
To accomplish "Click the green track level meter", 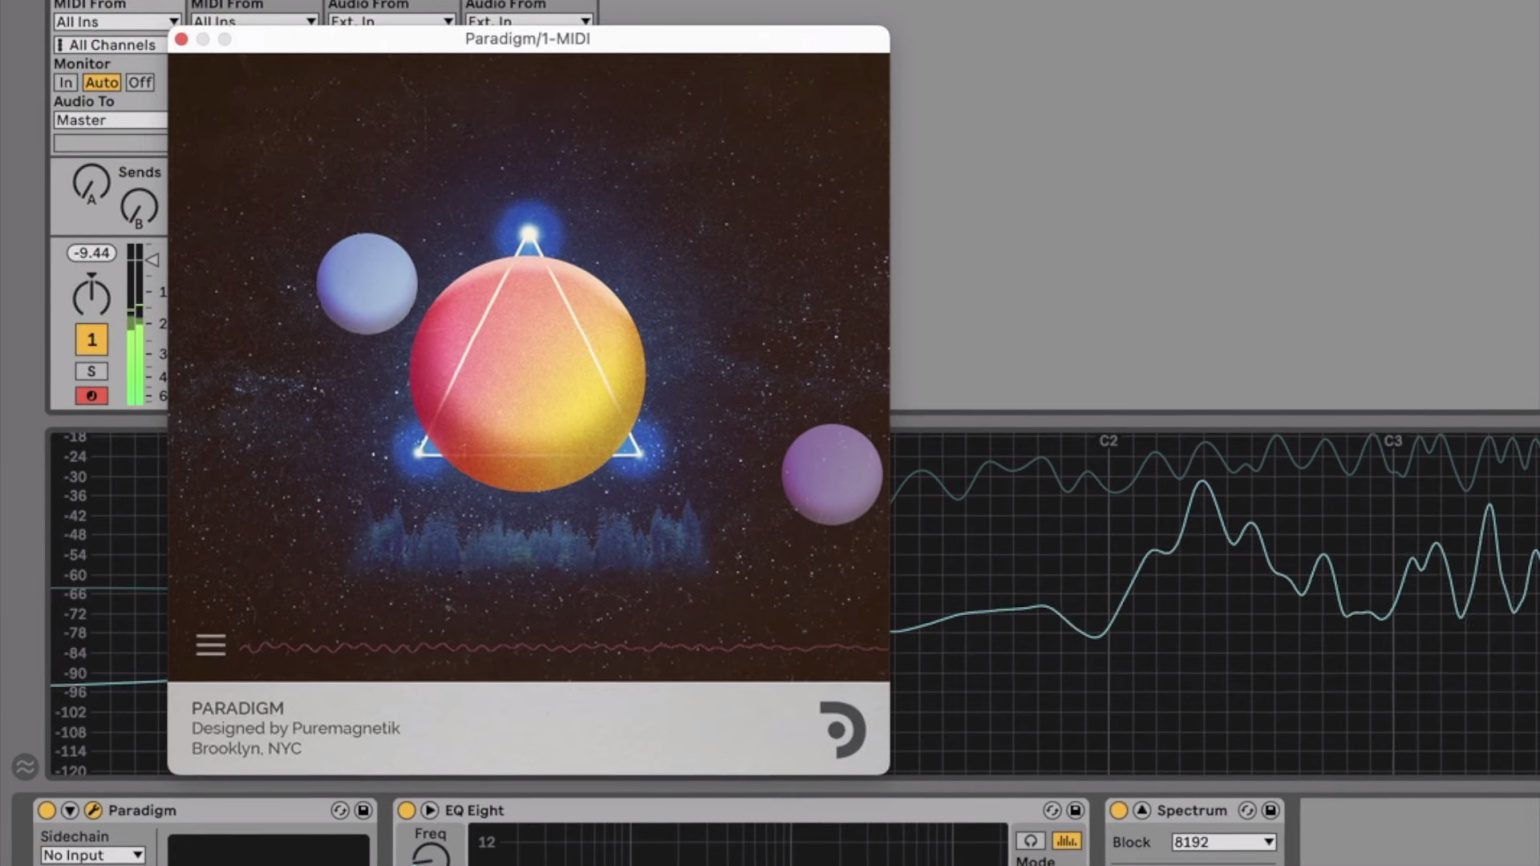I will (x=134, y=325).
